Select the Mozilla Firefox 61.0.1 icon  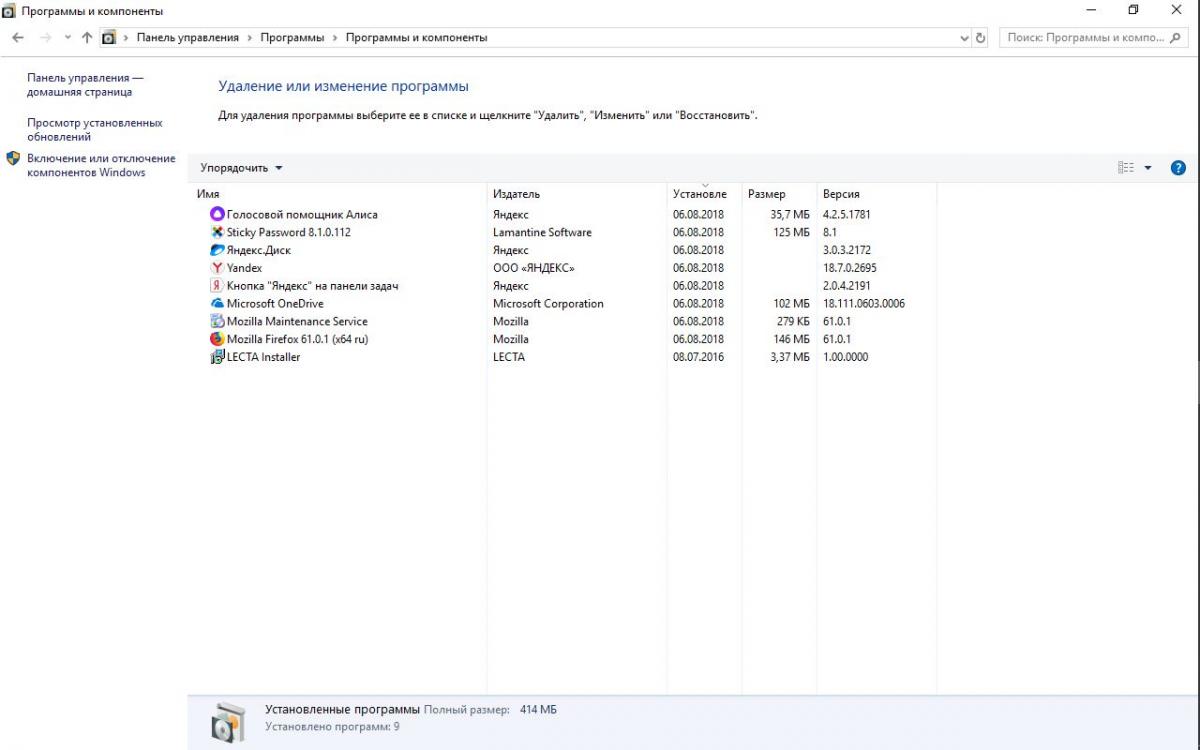tap(217, 339)
